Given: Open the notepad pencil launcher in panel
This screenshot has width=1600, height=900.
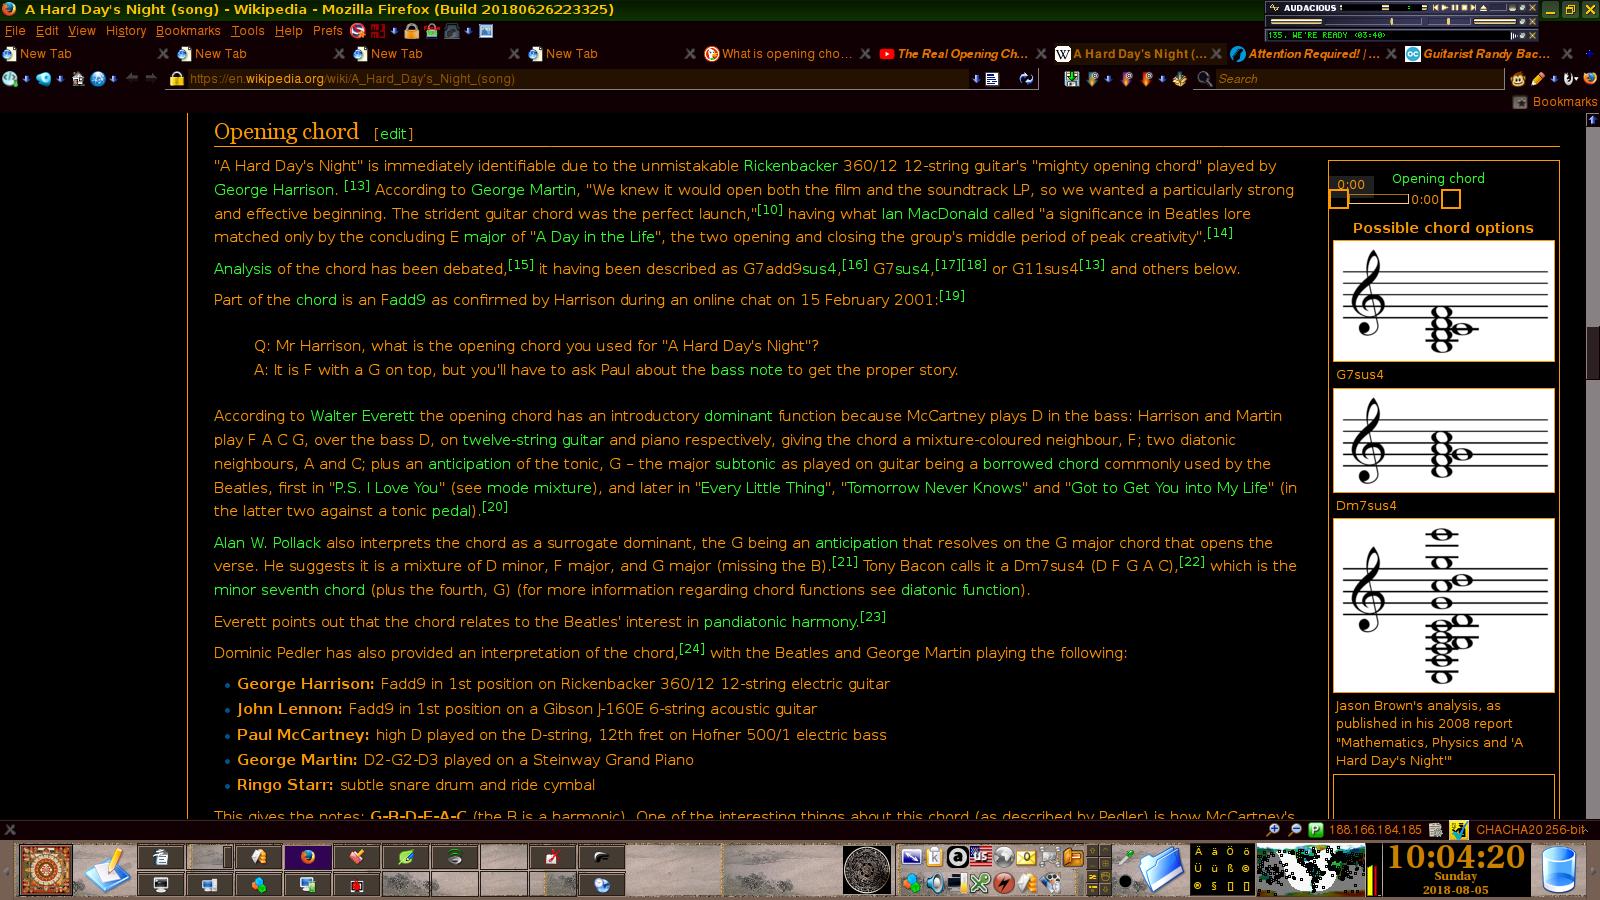Looking at the screenshot, I should coord(107,870).
